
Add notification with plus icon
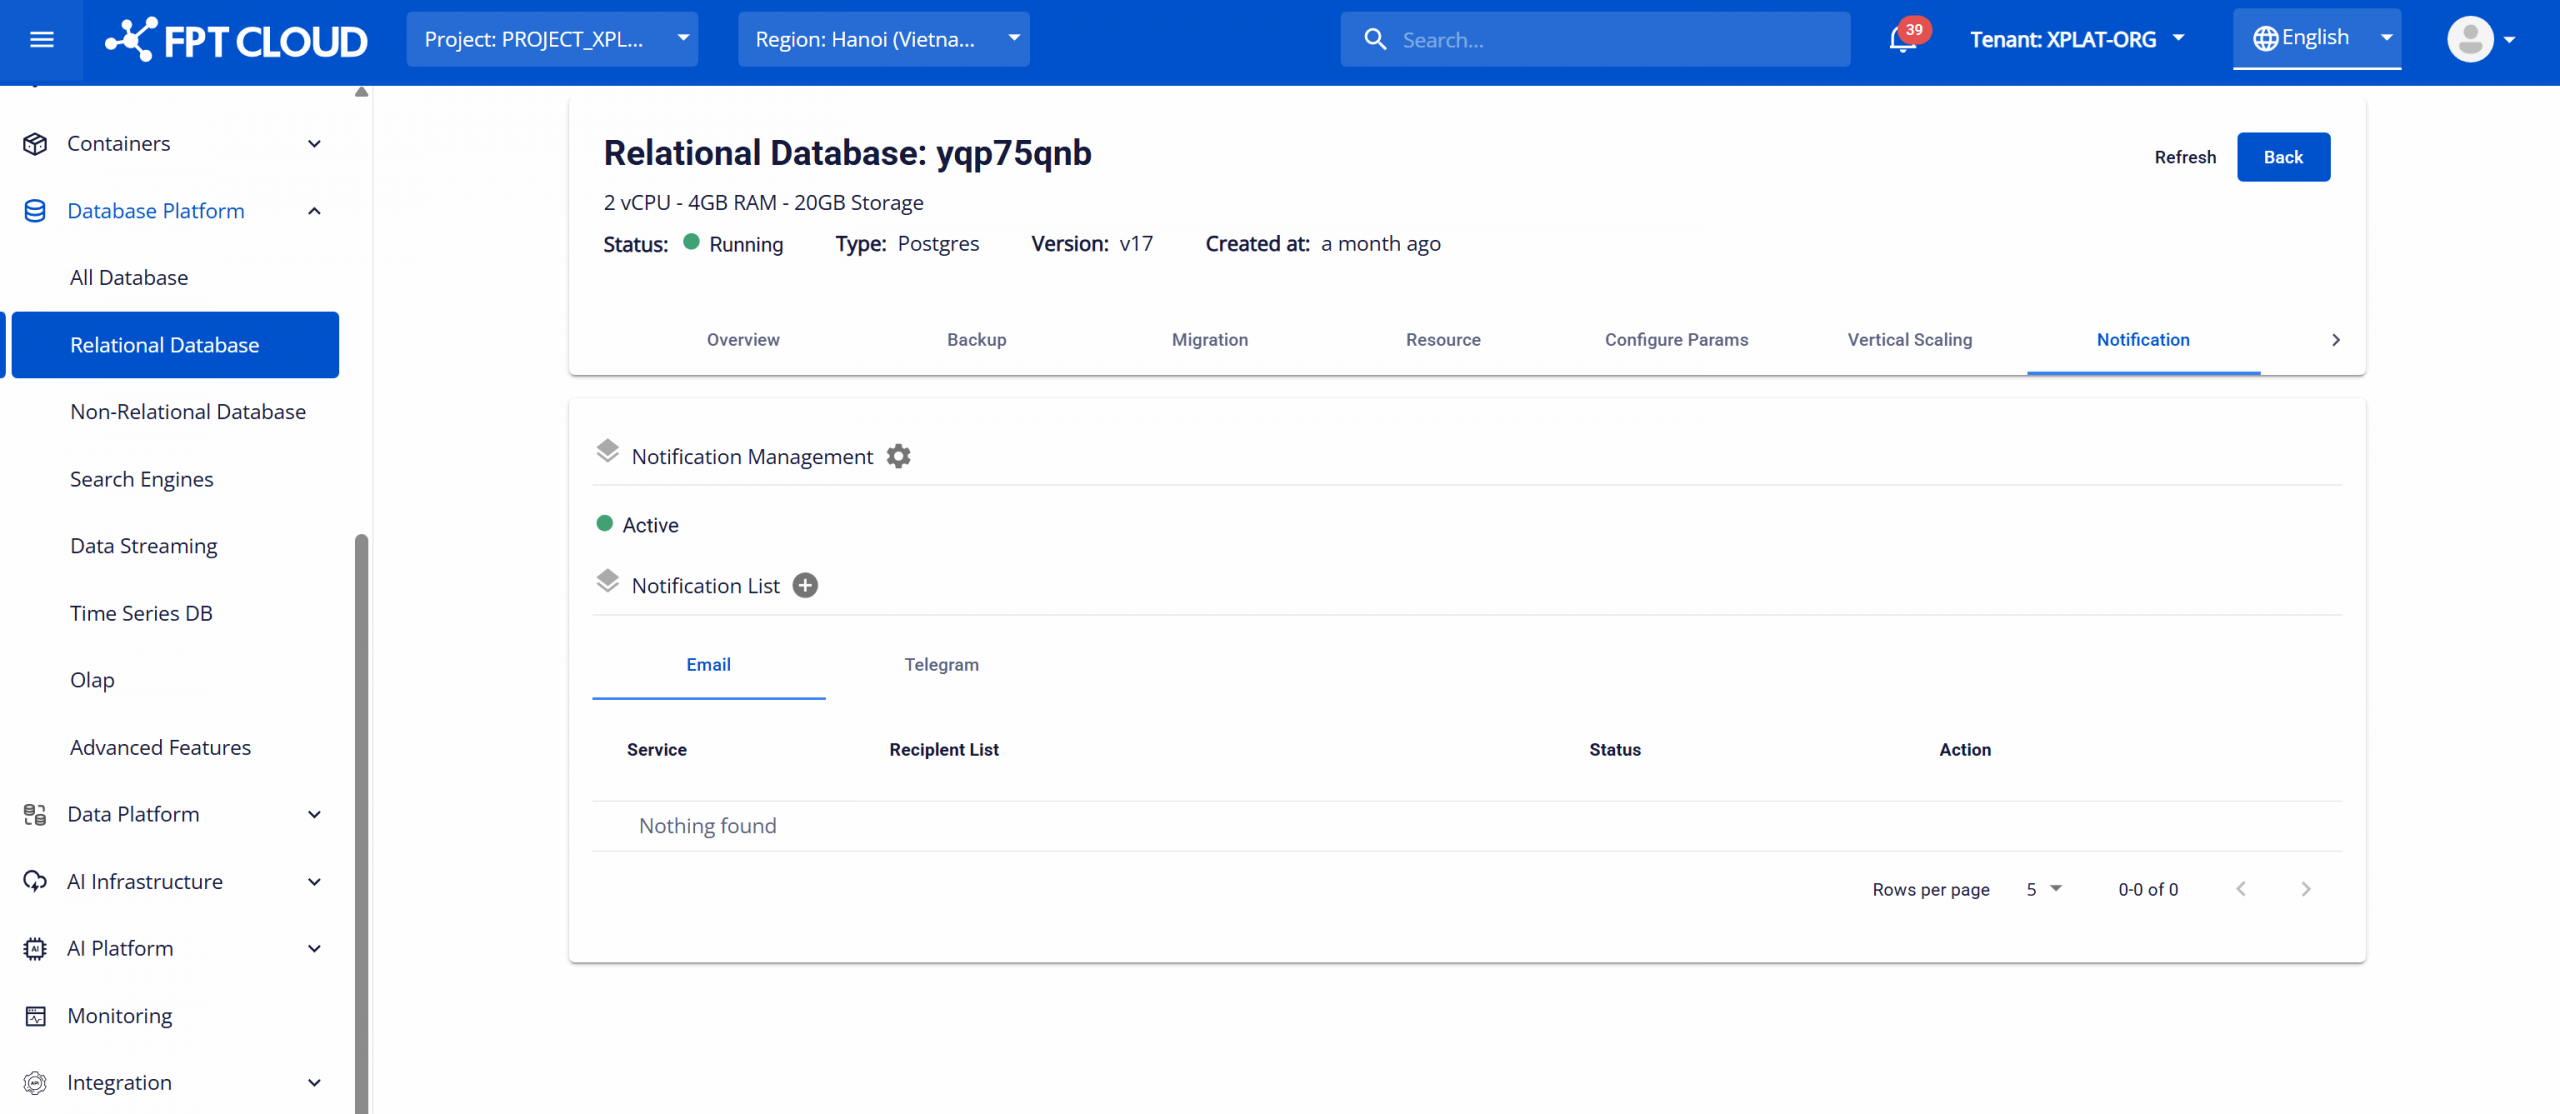[805, 586]
